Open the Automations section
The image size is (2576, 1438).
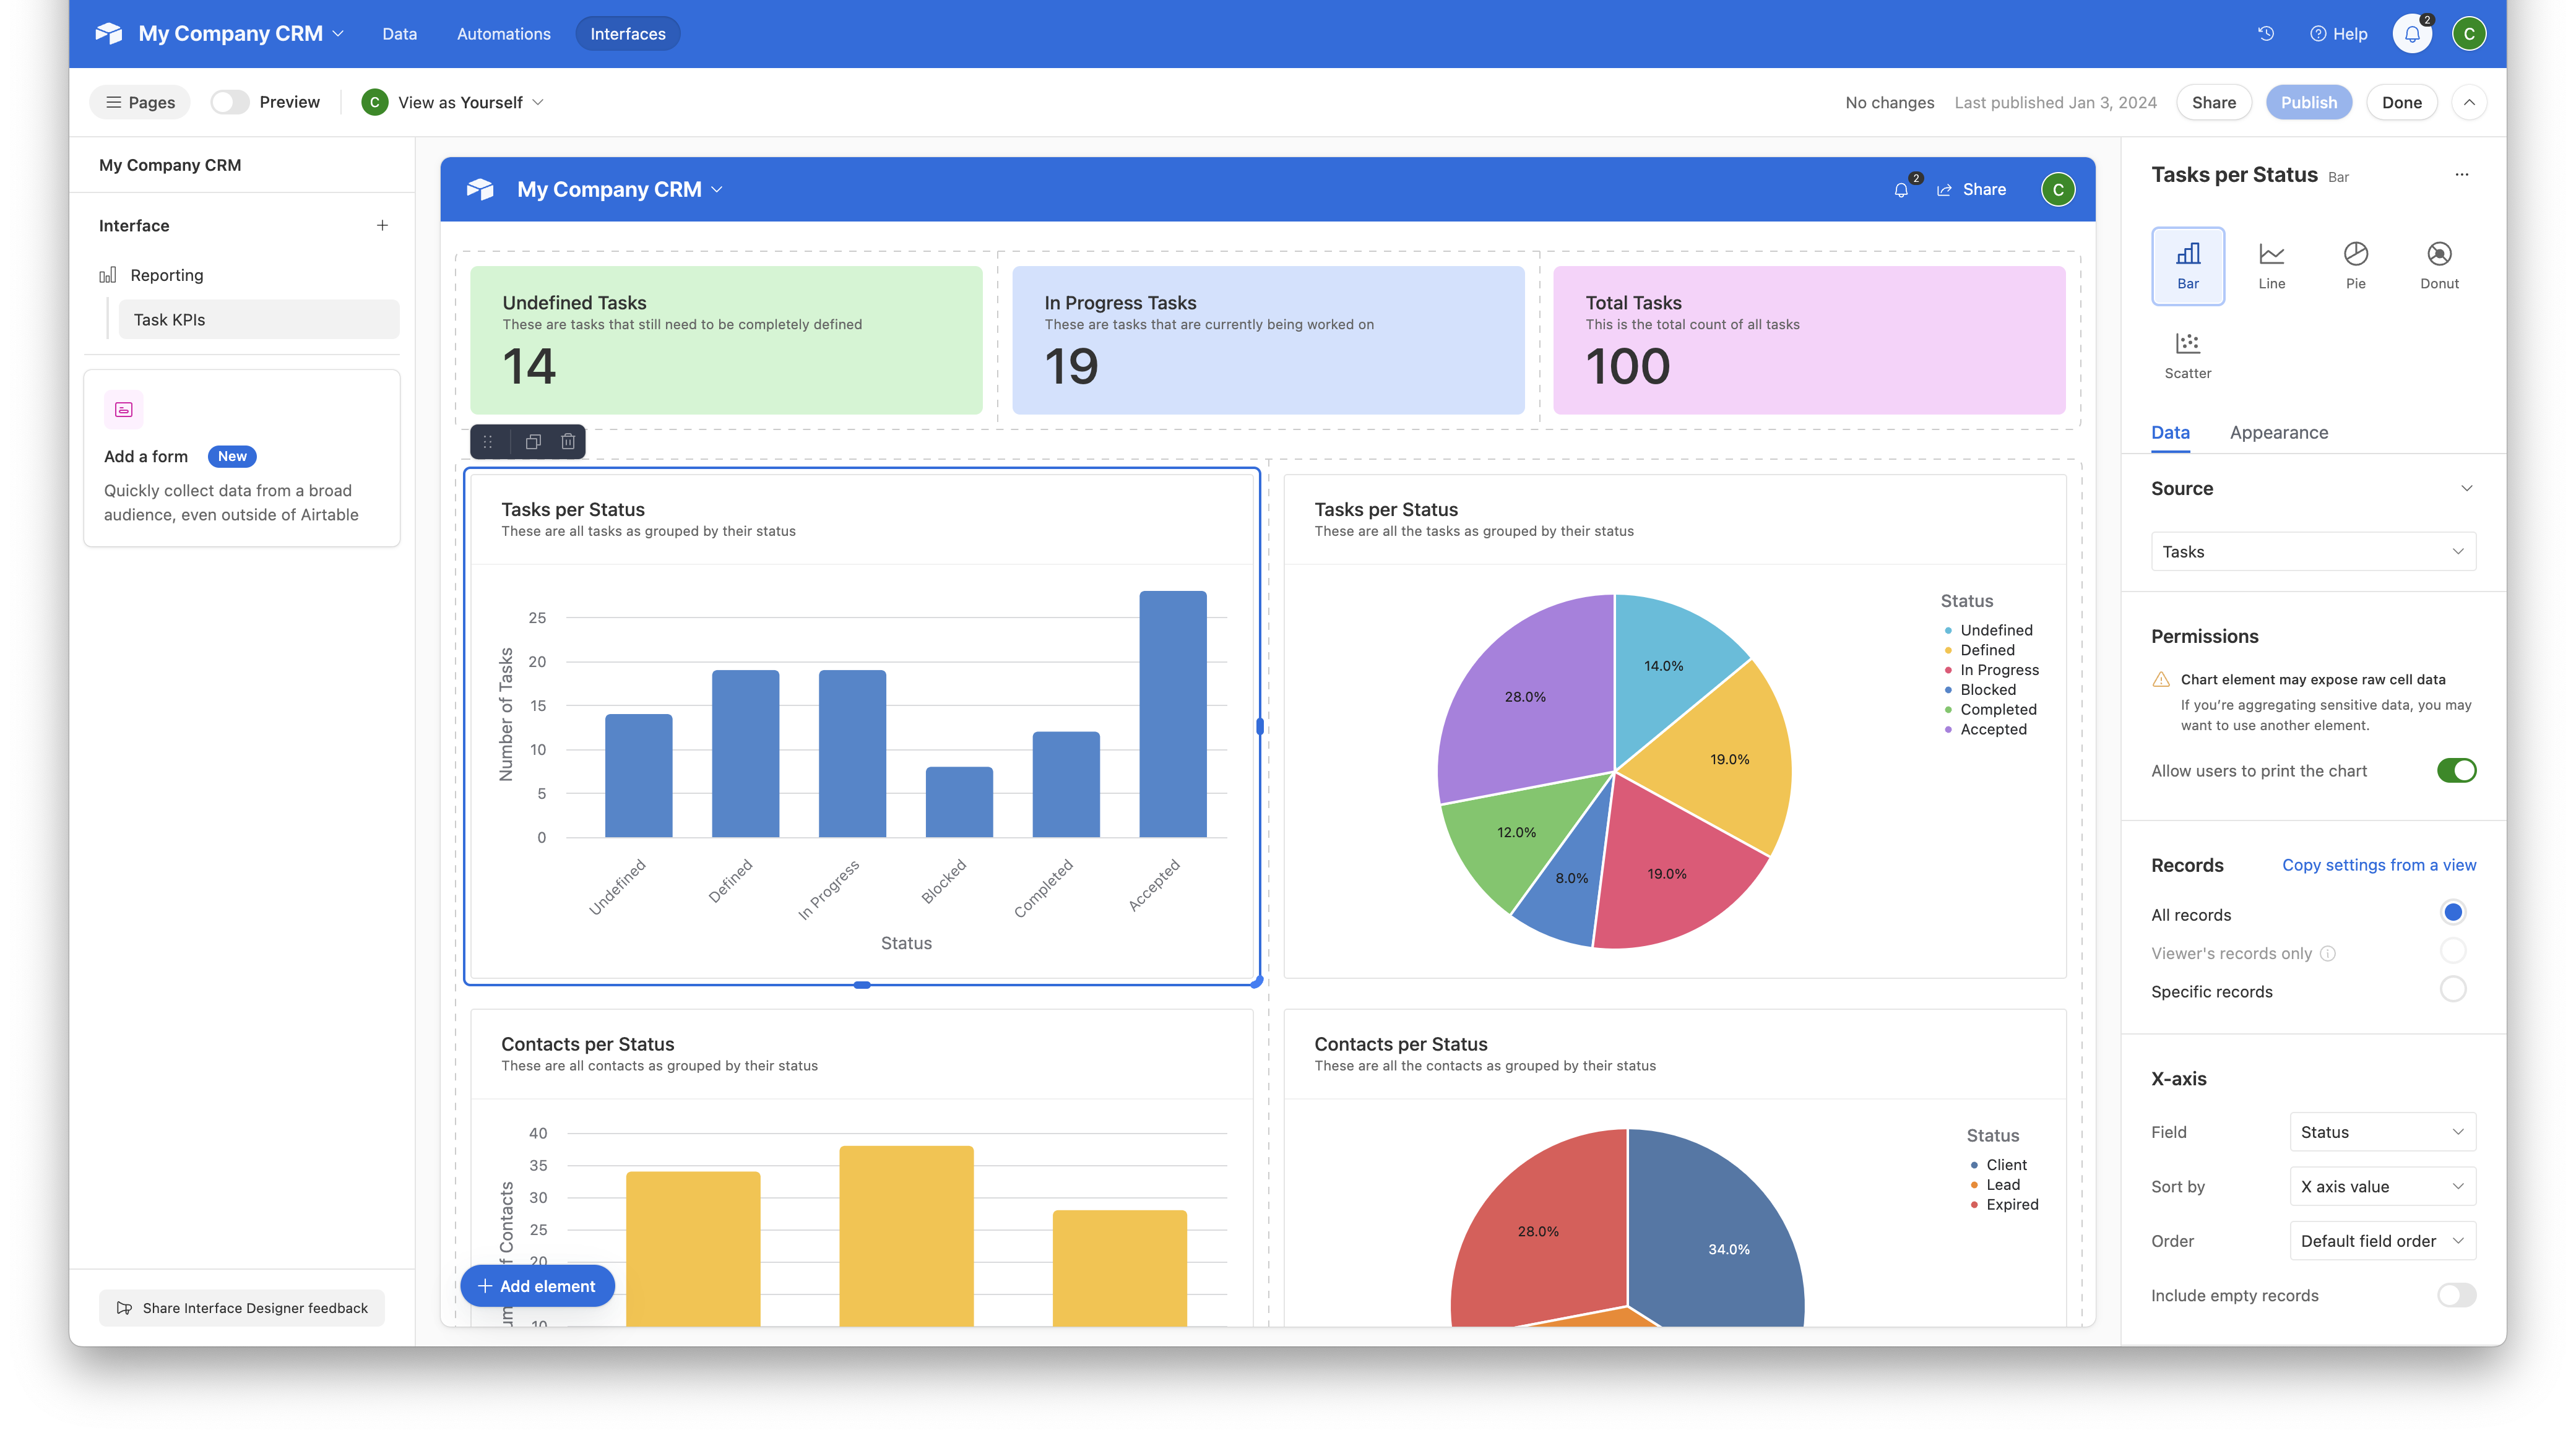pyautogui.click(x=503, y=33)
